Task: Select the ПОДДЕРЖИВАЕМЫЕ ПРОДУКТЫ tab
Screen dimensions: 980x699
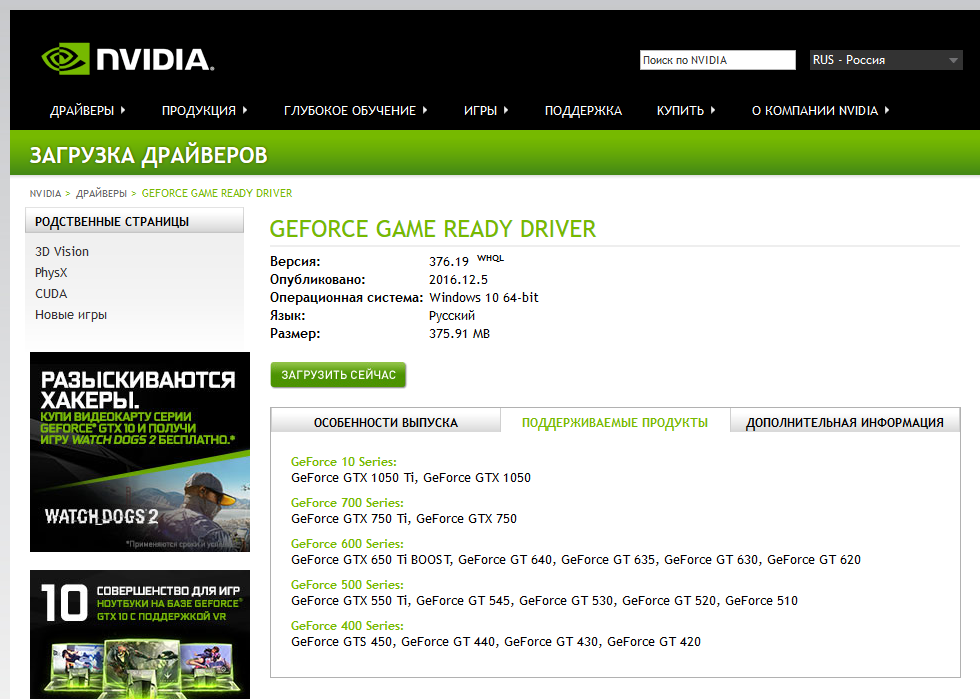Action: (615, 423)
